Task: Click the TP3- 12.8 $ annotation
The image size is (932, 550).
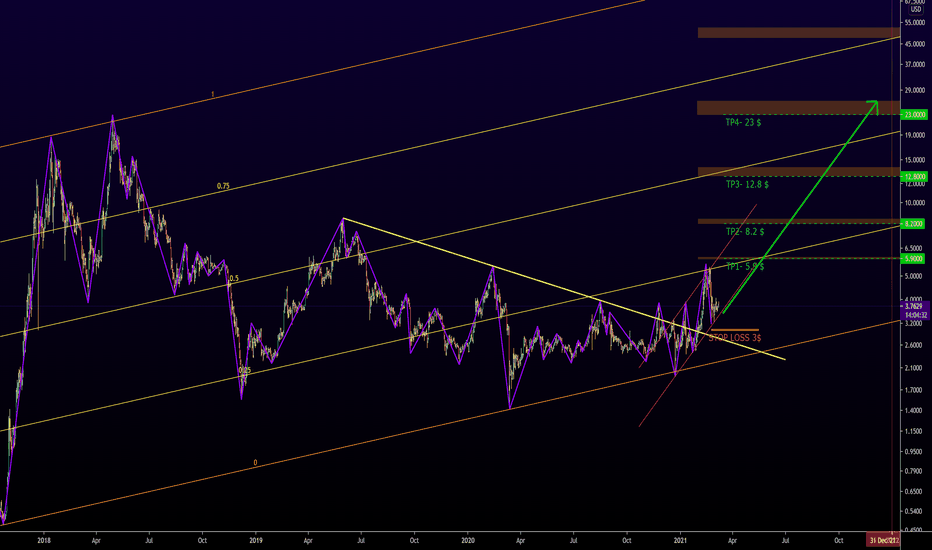Action: (747, 184)
